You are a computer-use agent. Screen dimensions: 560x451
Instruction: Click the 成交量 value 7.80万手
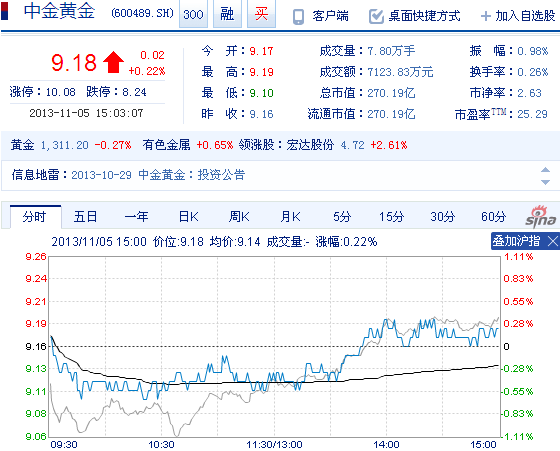click(x=391, y=51)
